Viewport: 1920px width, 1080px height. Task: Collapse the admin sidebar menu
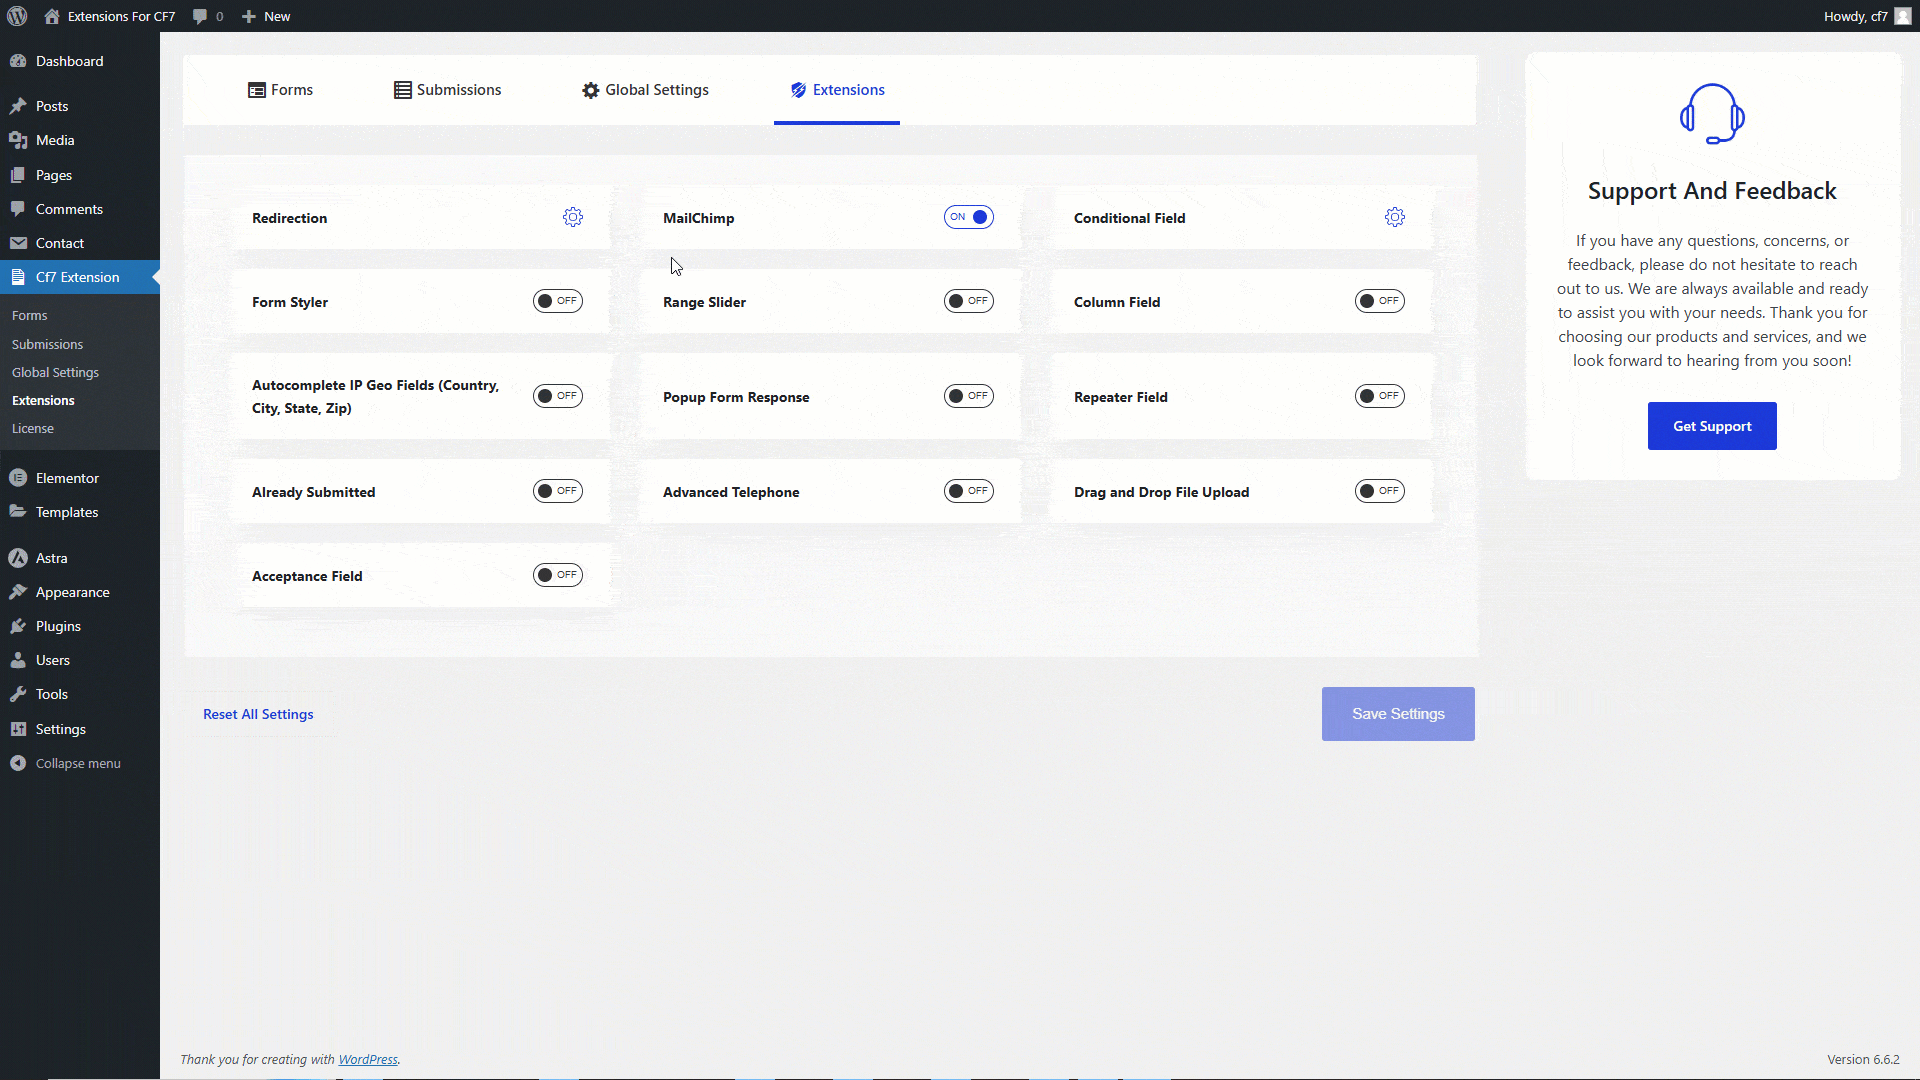coord(77,763)
